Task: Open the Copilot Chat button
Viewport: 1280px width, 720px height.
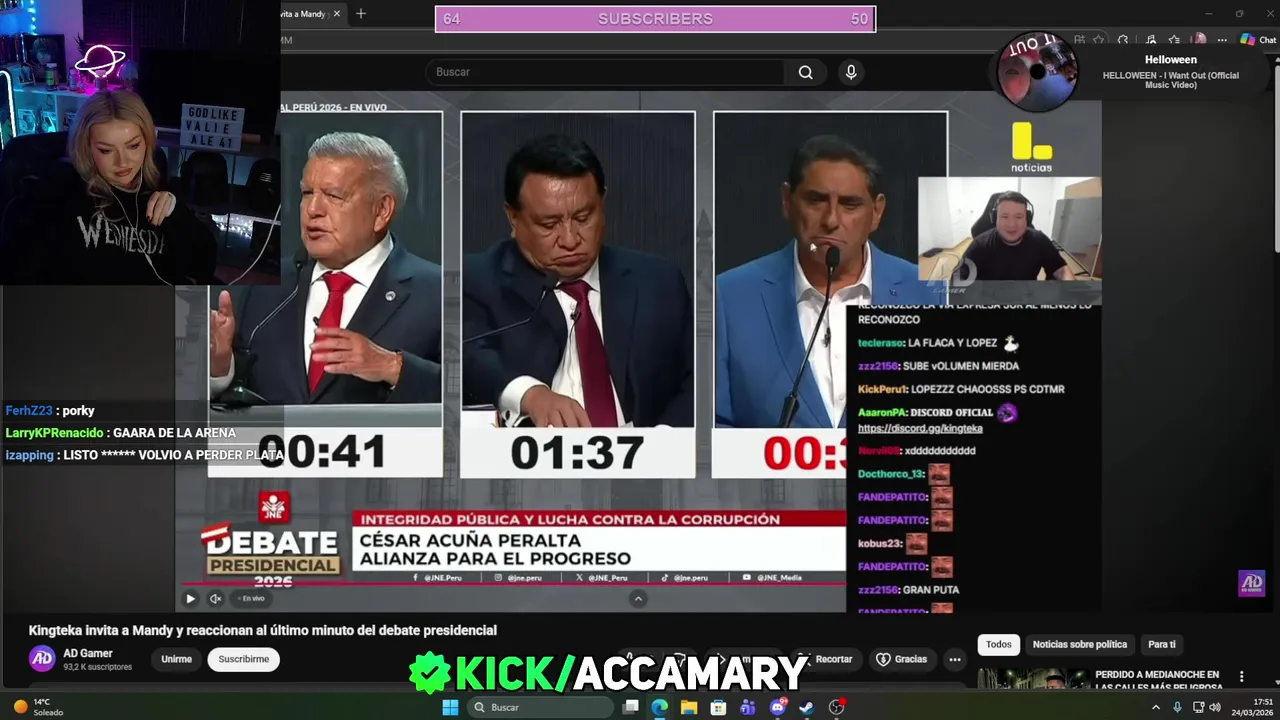Action: coord(1258,40)
